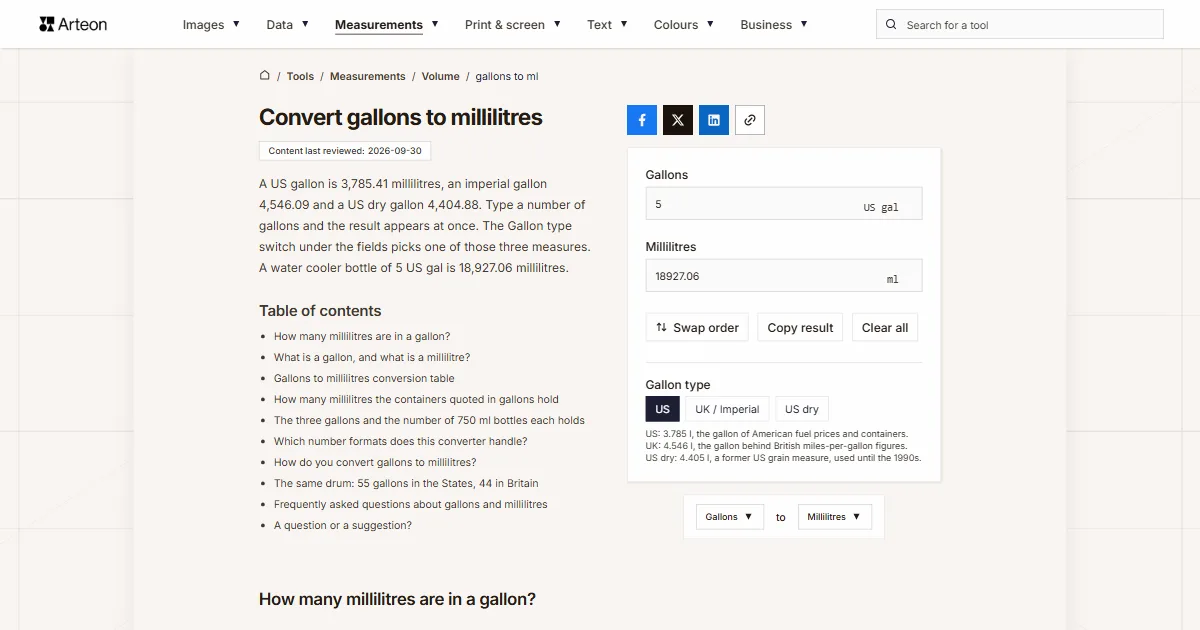Copy page link icon

tap(750, 120)
